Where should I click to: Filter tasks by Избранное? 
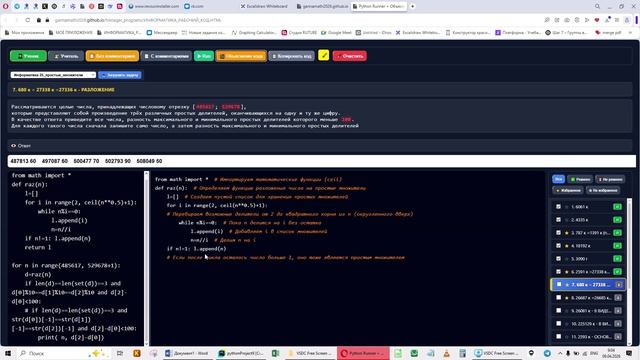point(568,191)
